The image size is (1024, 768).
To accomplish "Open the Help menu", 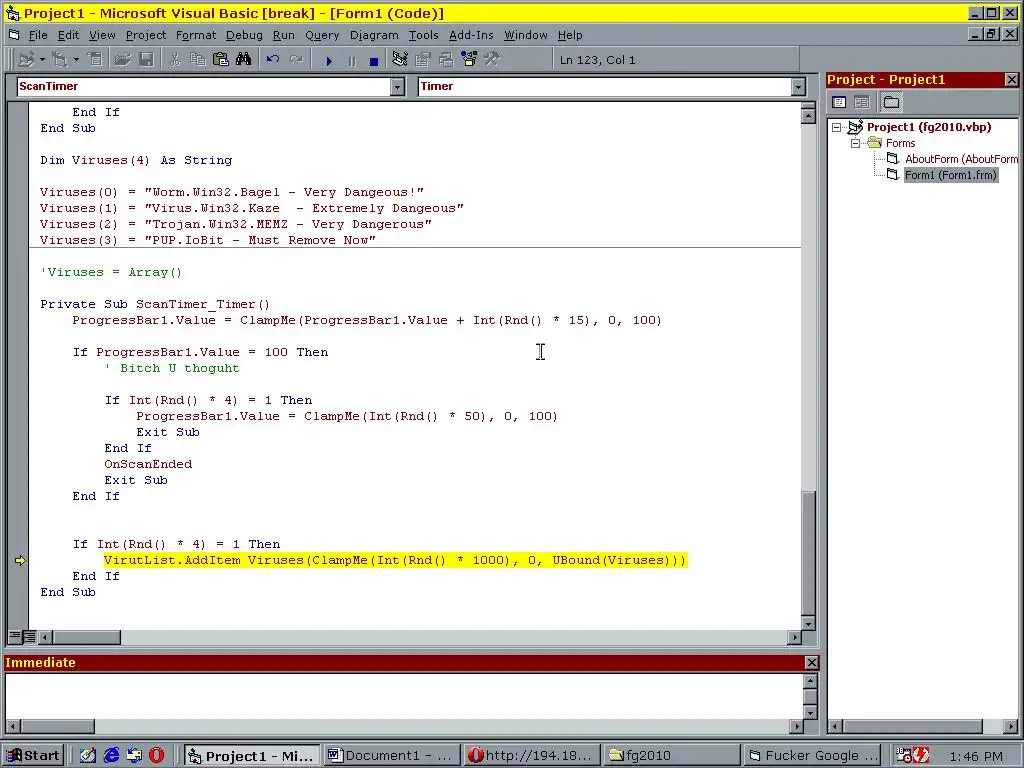I will coord(570,35).
